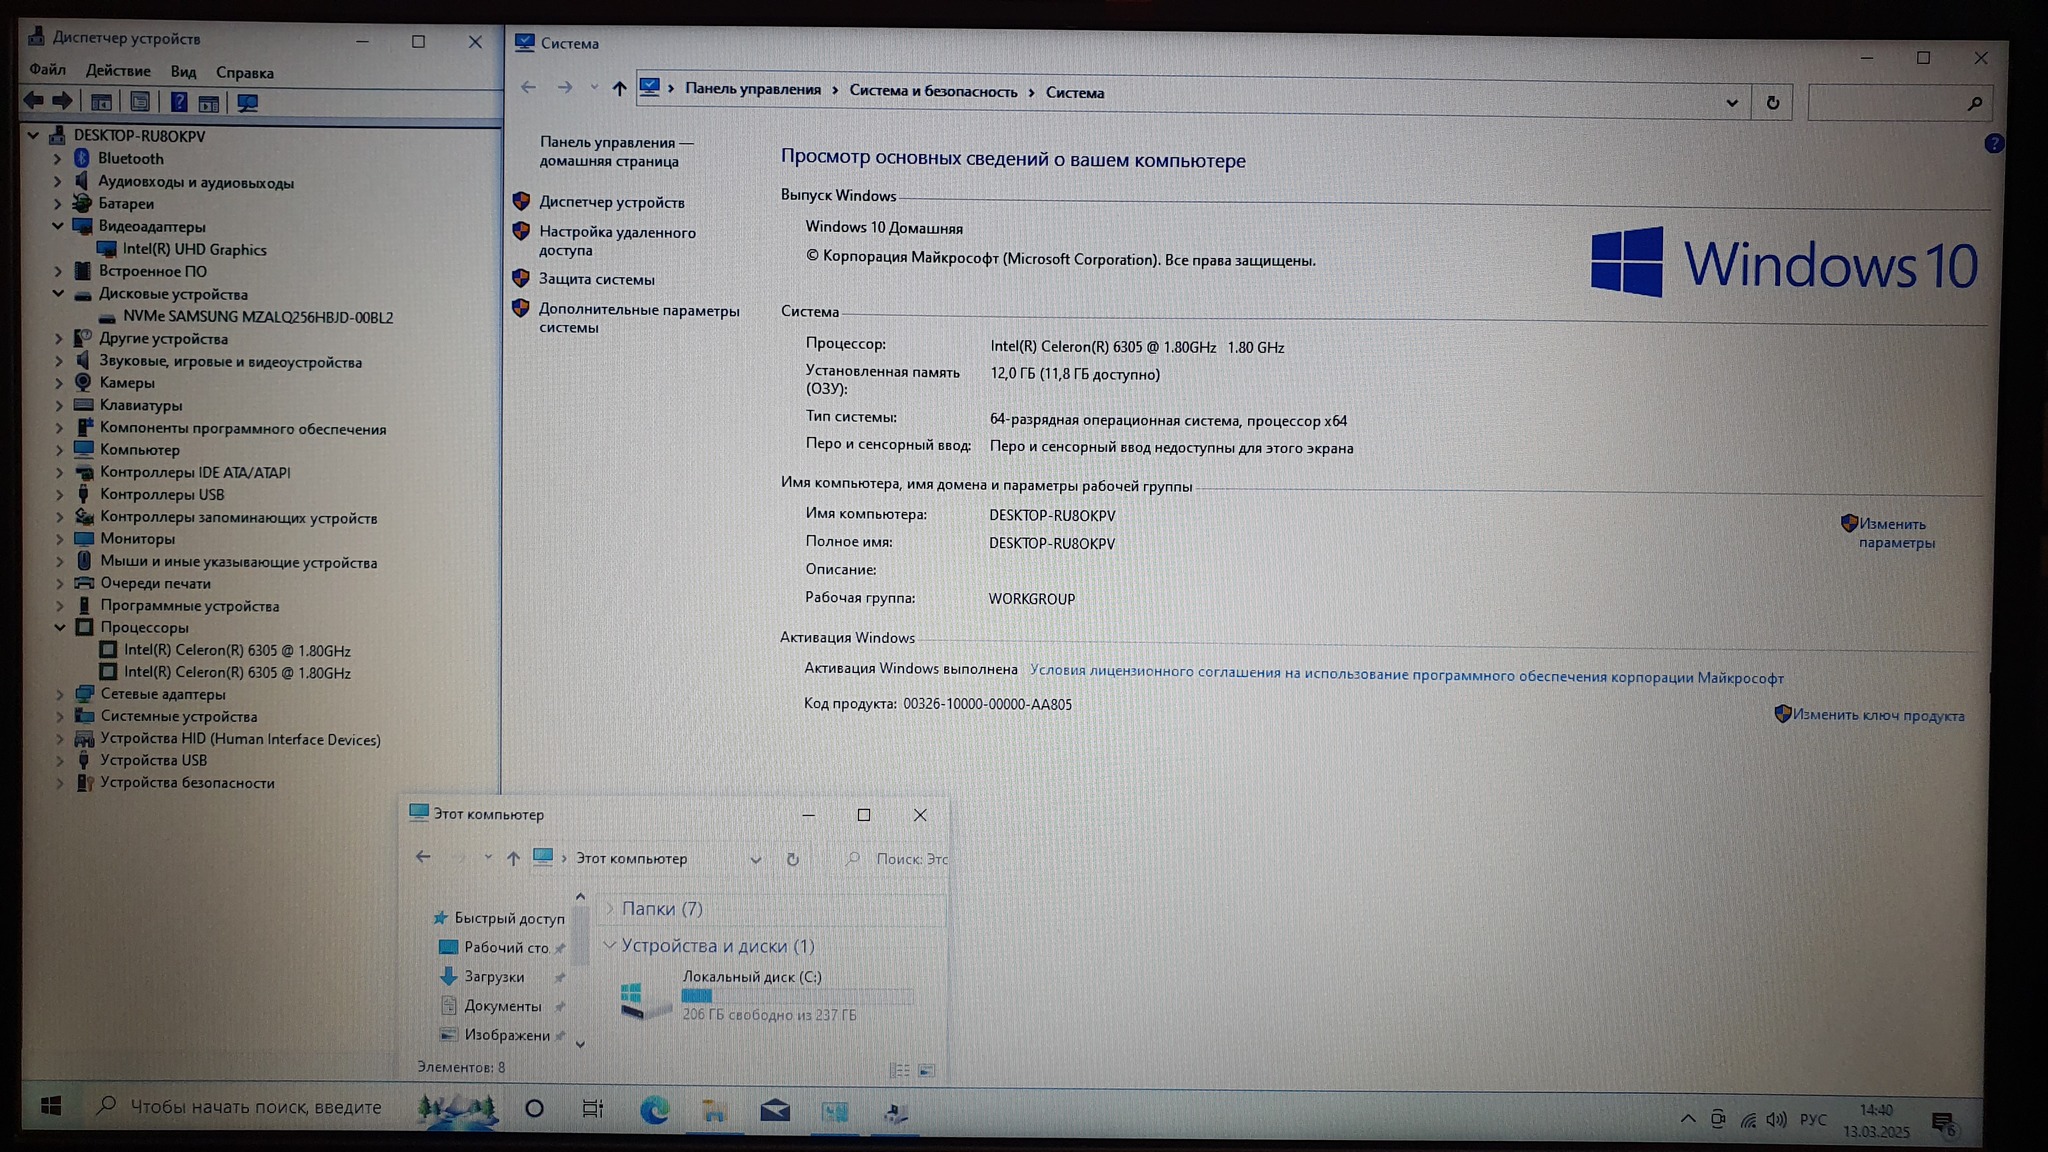Click the Local Disk C usage bar
Screen dimensions: 2048x1152
pyautogui.click(x=796, y=996)
